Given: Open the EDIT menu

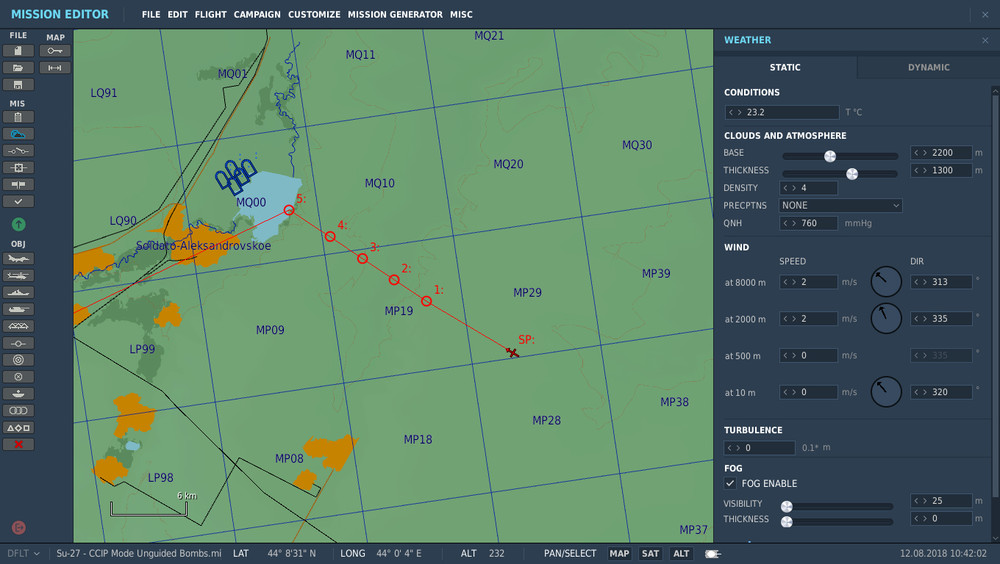Looking at the screenshot, I should coord(177,14).
